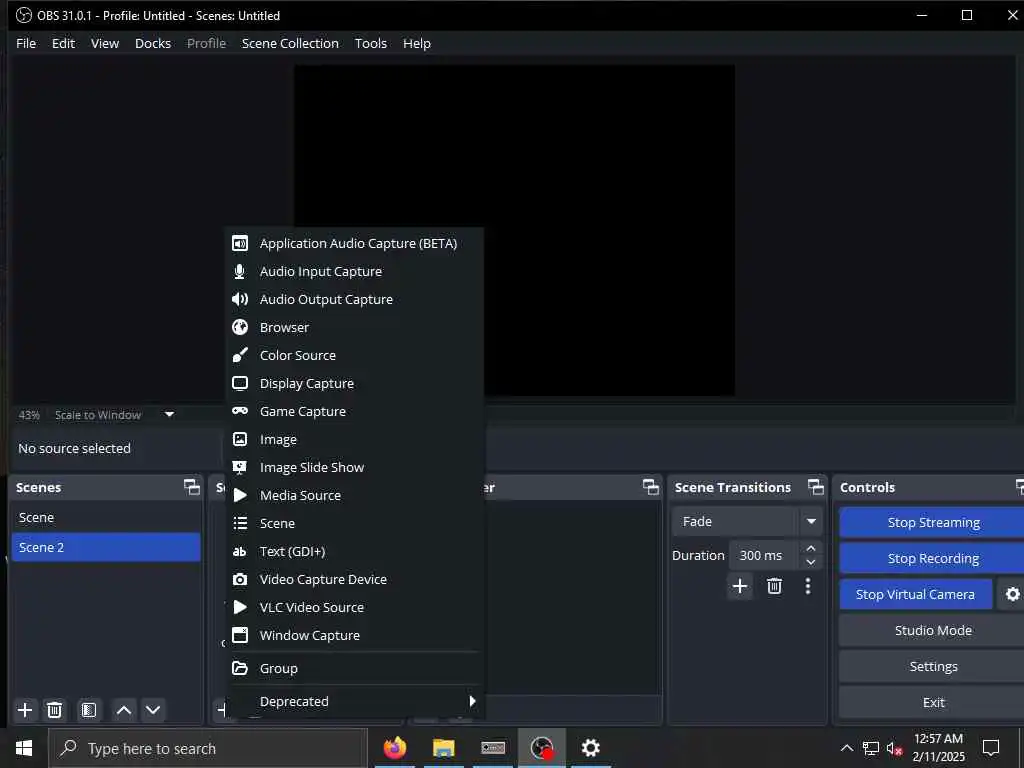The height and width of the screenshot is (768, 1024).
Task: Click the microphone icon for Audio Input Capture
Action: point(240,272)
